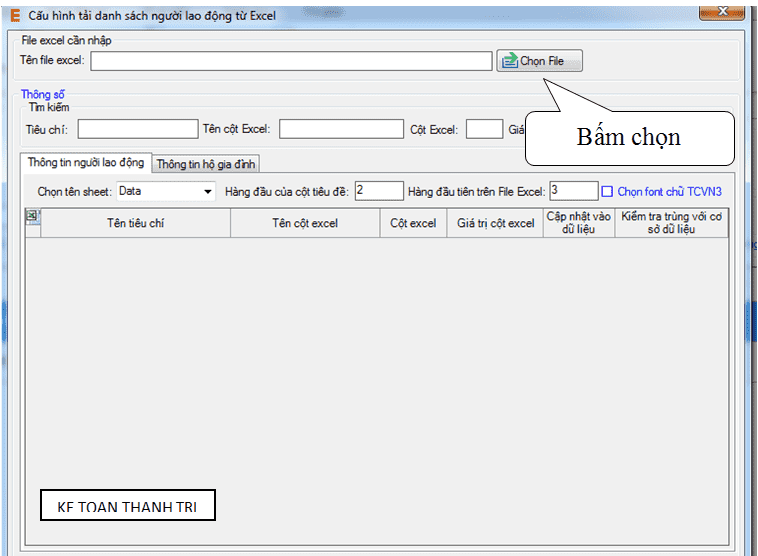Sort by Tên cột excel column header
The image size is (758, 556).
[305, 223]
